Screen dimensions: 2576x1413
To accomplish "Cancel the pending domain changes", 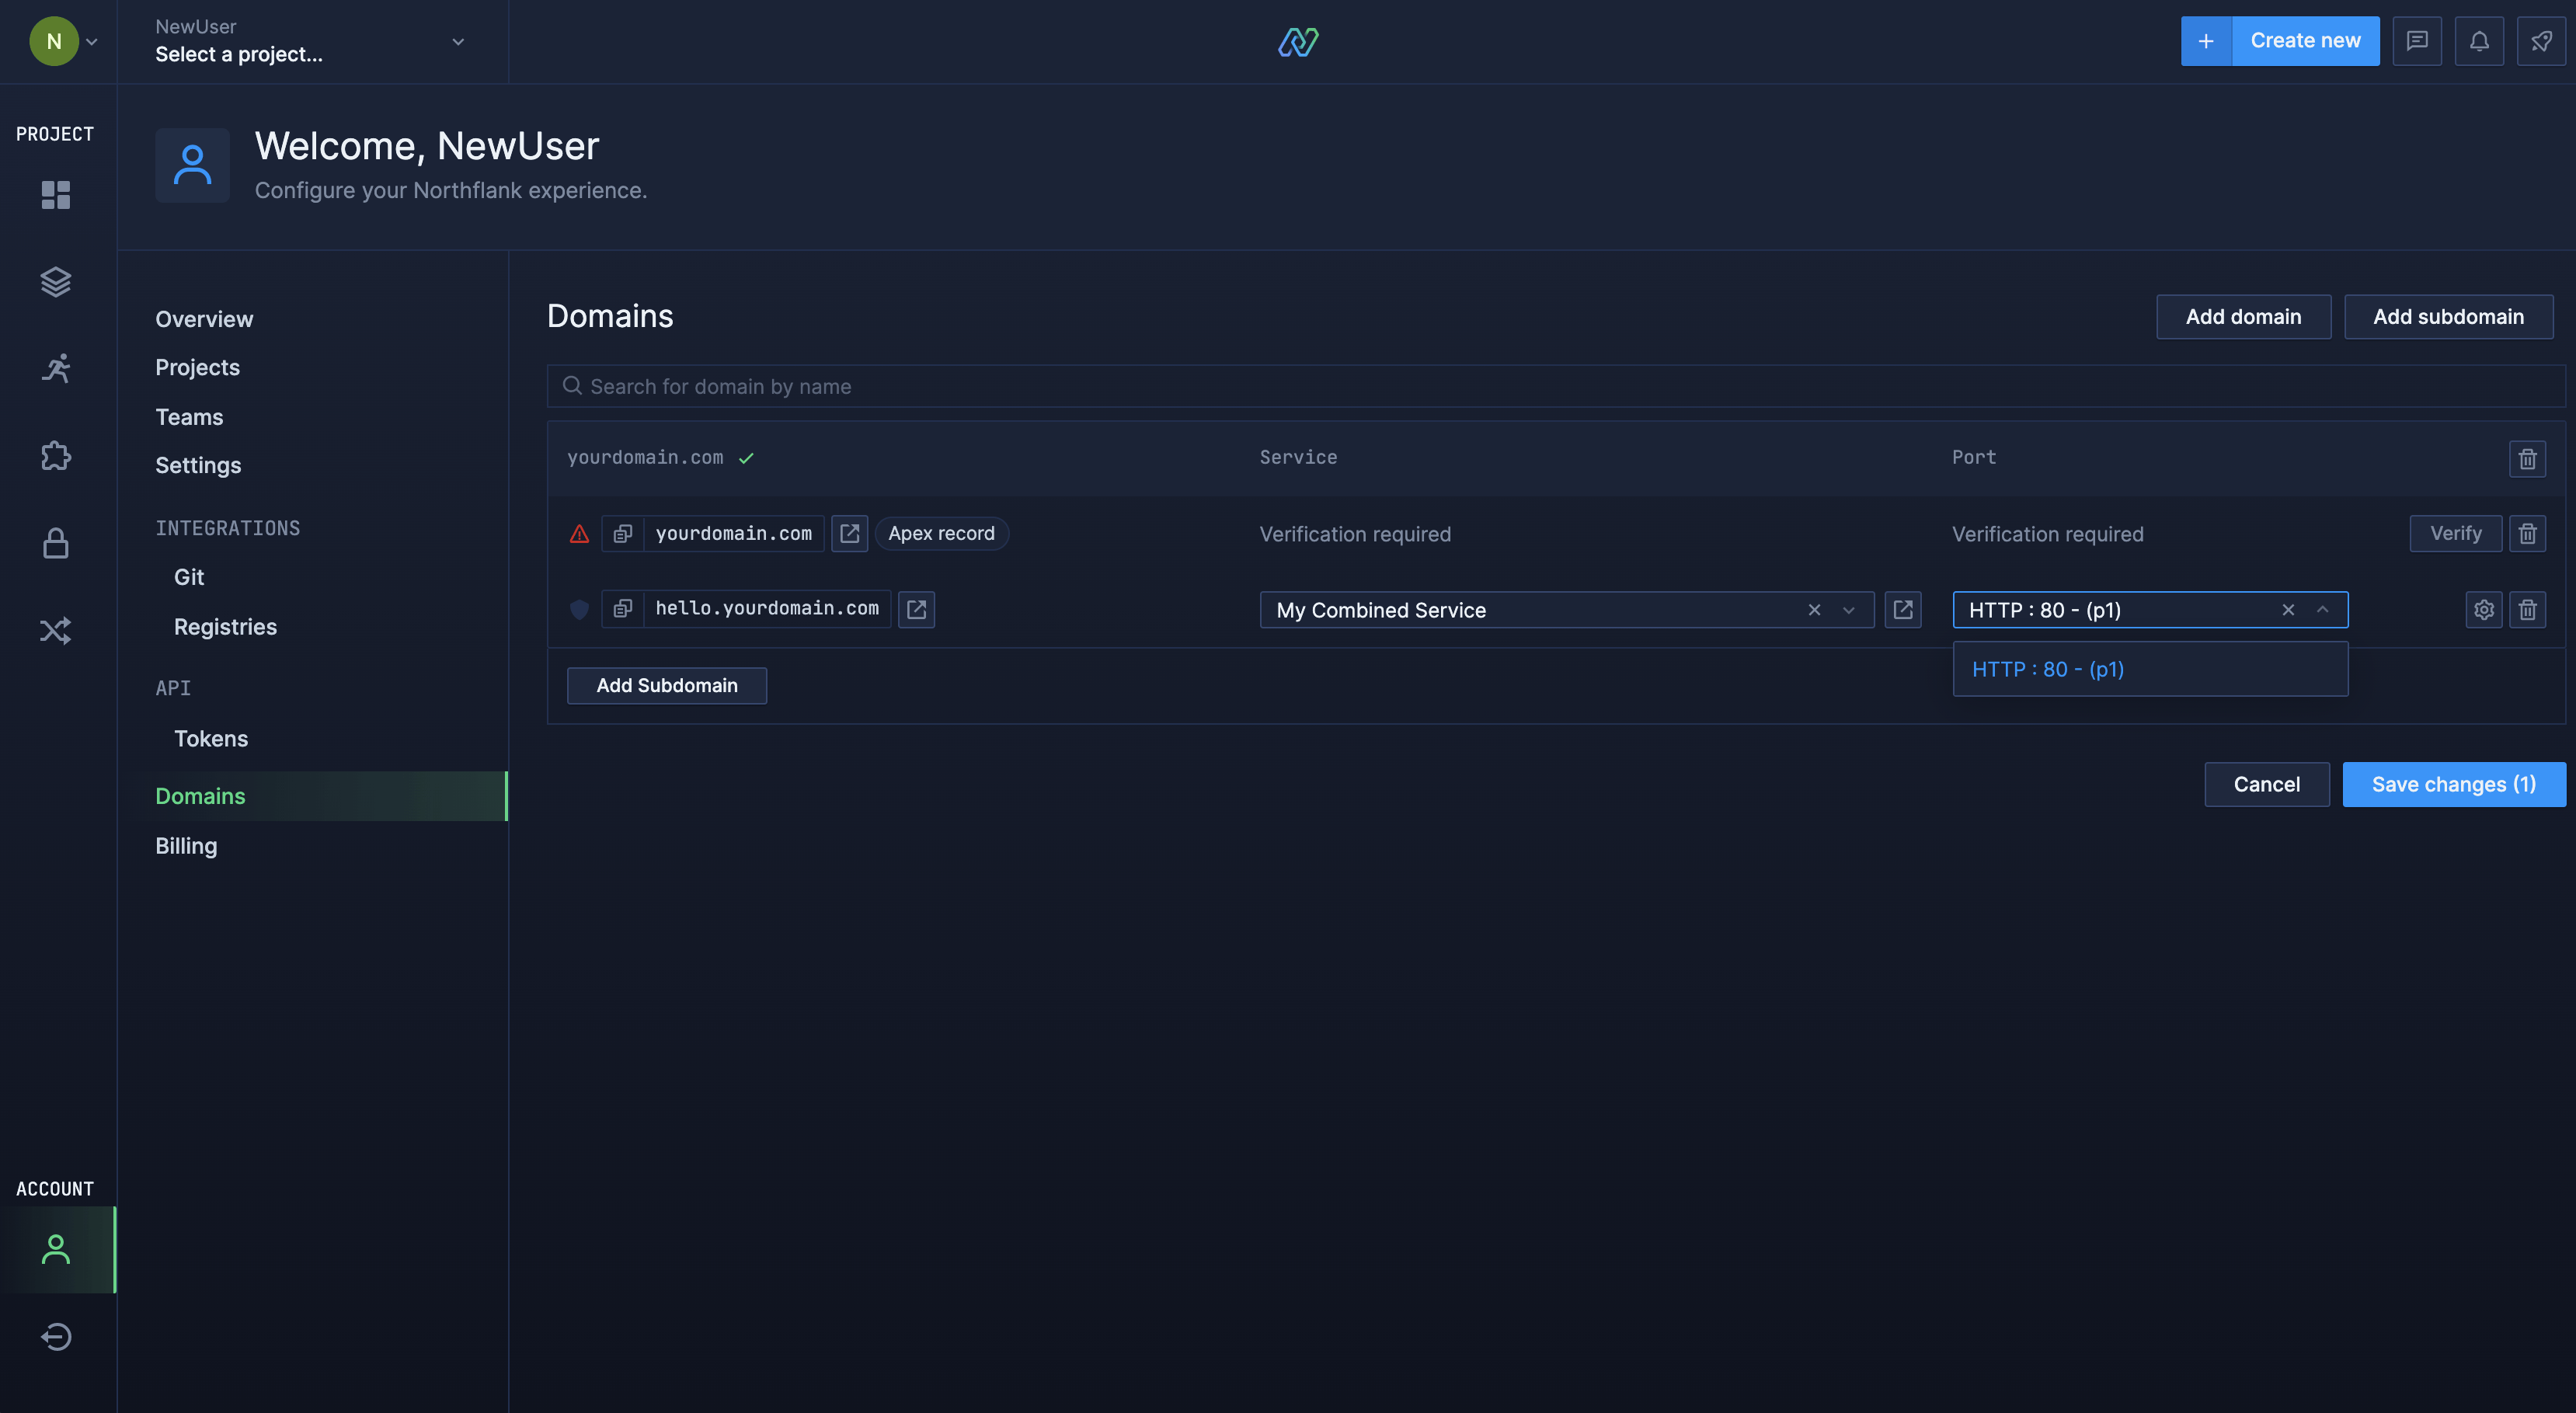I will (2266, 785).
